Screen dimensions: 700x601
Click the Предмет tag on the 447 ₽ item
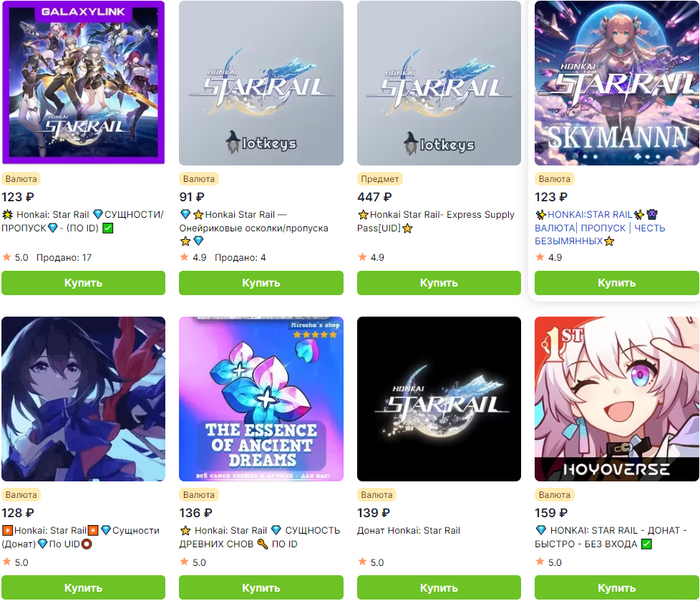coord(379,179)
